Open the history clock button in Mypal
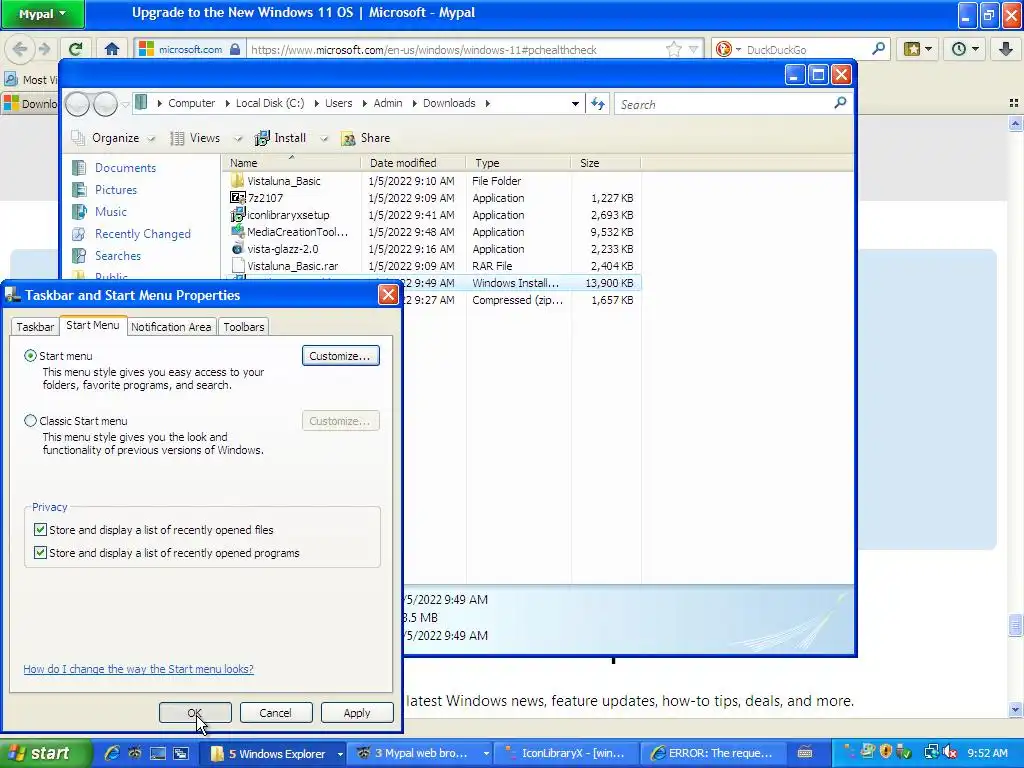The height and width of the screenshot is (768, 1024). [964, 49]
